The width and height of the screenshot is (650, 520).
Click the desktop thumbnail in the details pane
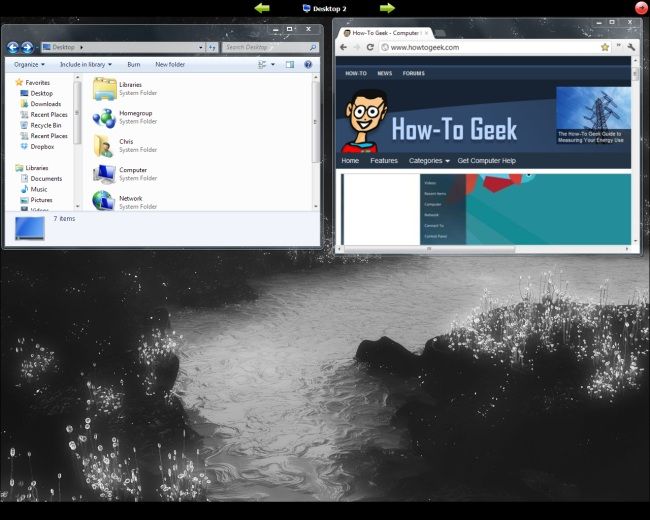30,228
